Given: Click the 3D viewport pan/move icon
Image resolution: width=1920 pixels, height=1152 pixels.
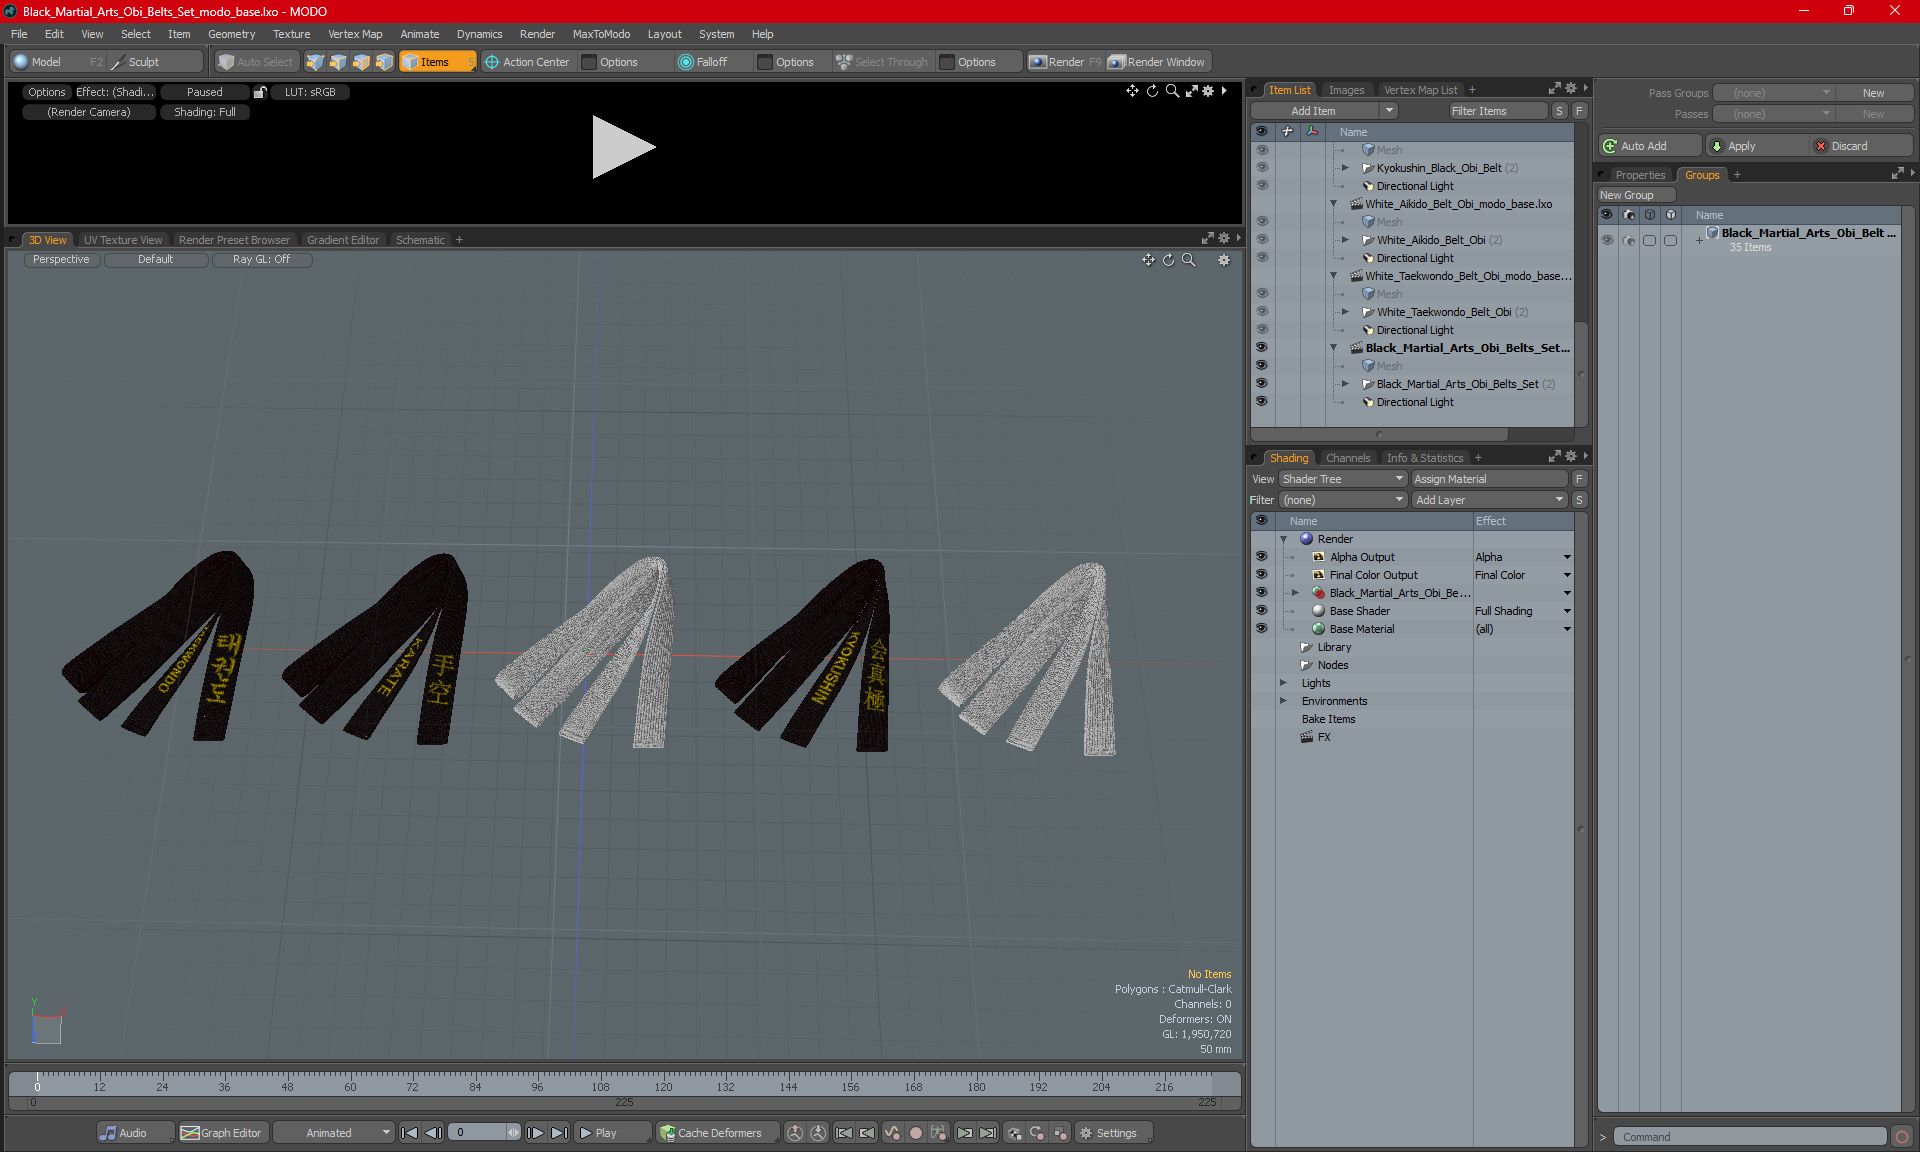Looking at the screenshot, I should (1148, 260).
